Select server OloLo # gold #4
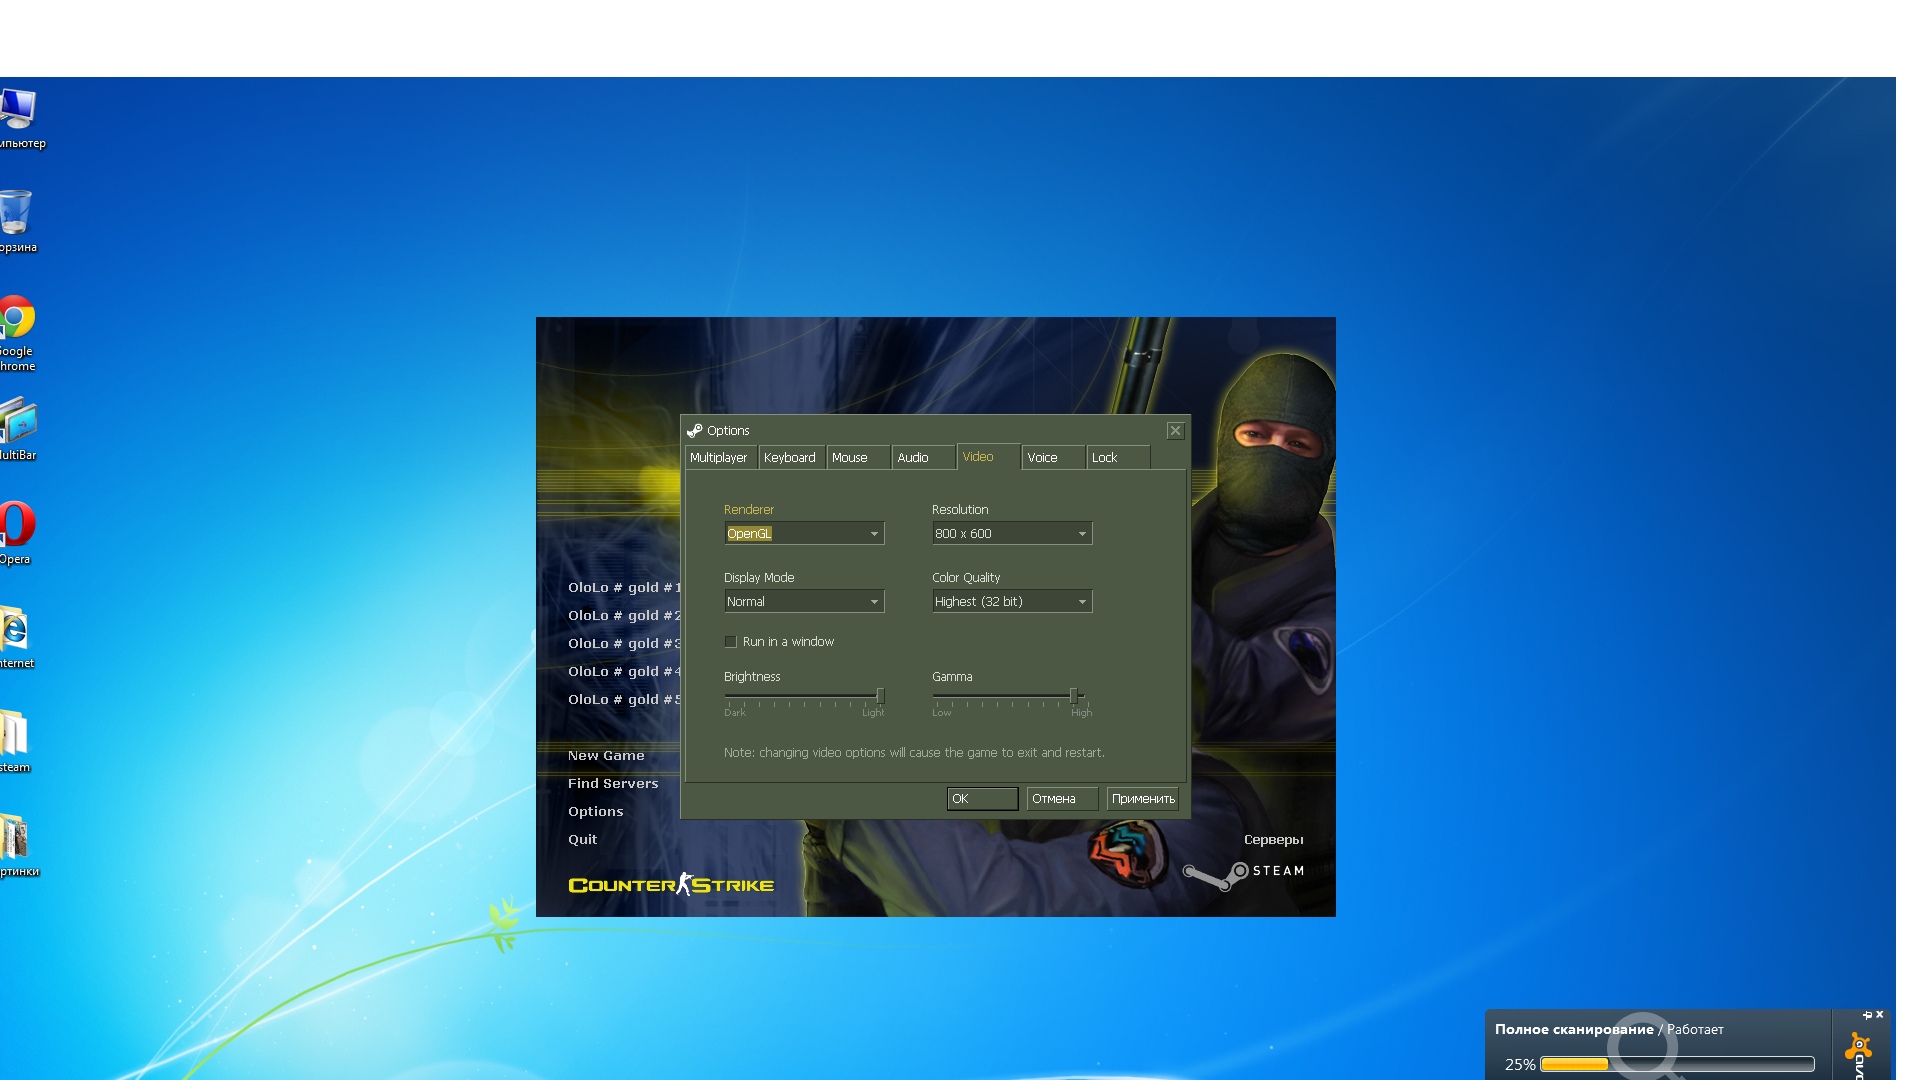Screen dimensions: 1920x1080 point(624,672)
